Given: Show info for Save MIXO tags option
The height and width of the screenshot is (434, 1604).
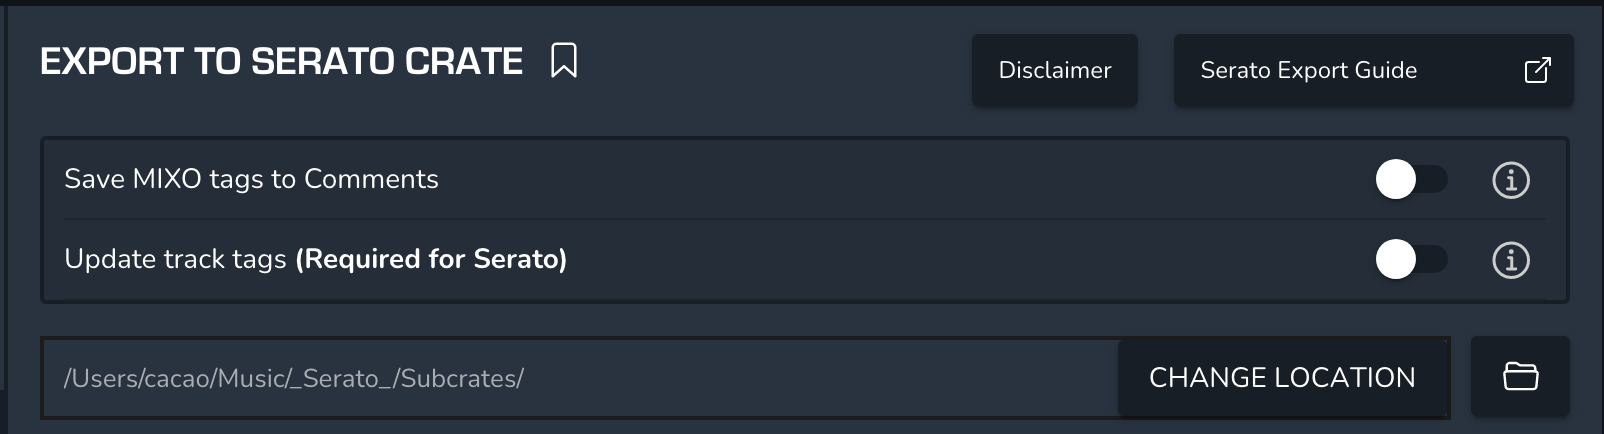Looking at the screenshot, I should tap(1510, 180).
